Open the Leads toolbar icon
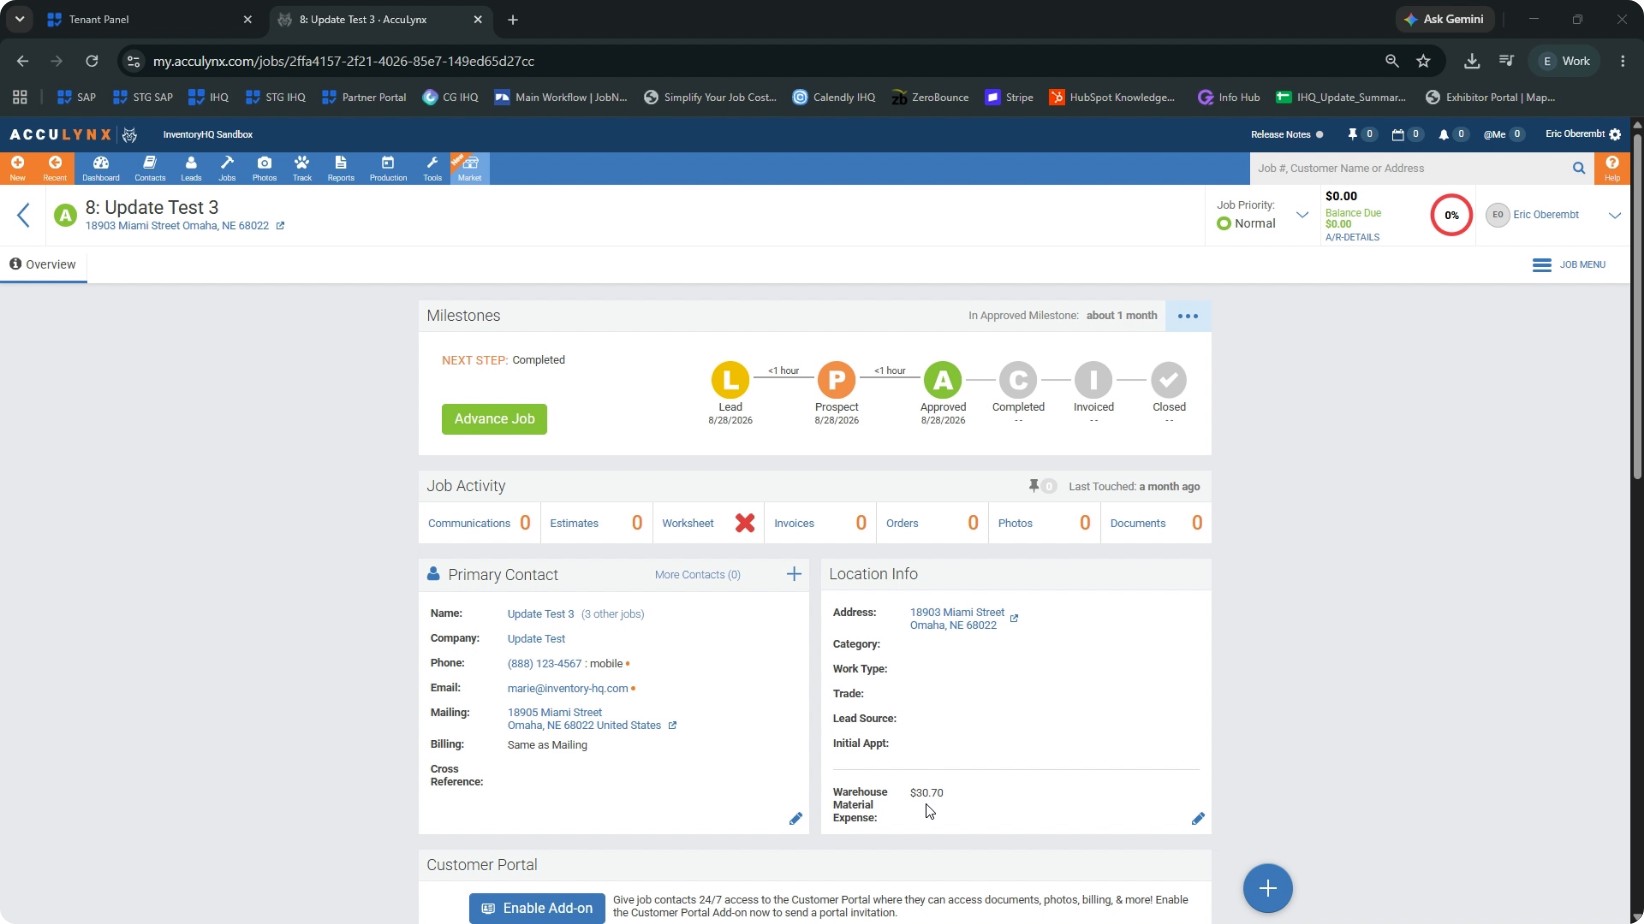Viewport: 1644px width, 924px height. [191, 168]
